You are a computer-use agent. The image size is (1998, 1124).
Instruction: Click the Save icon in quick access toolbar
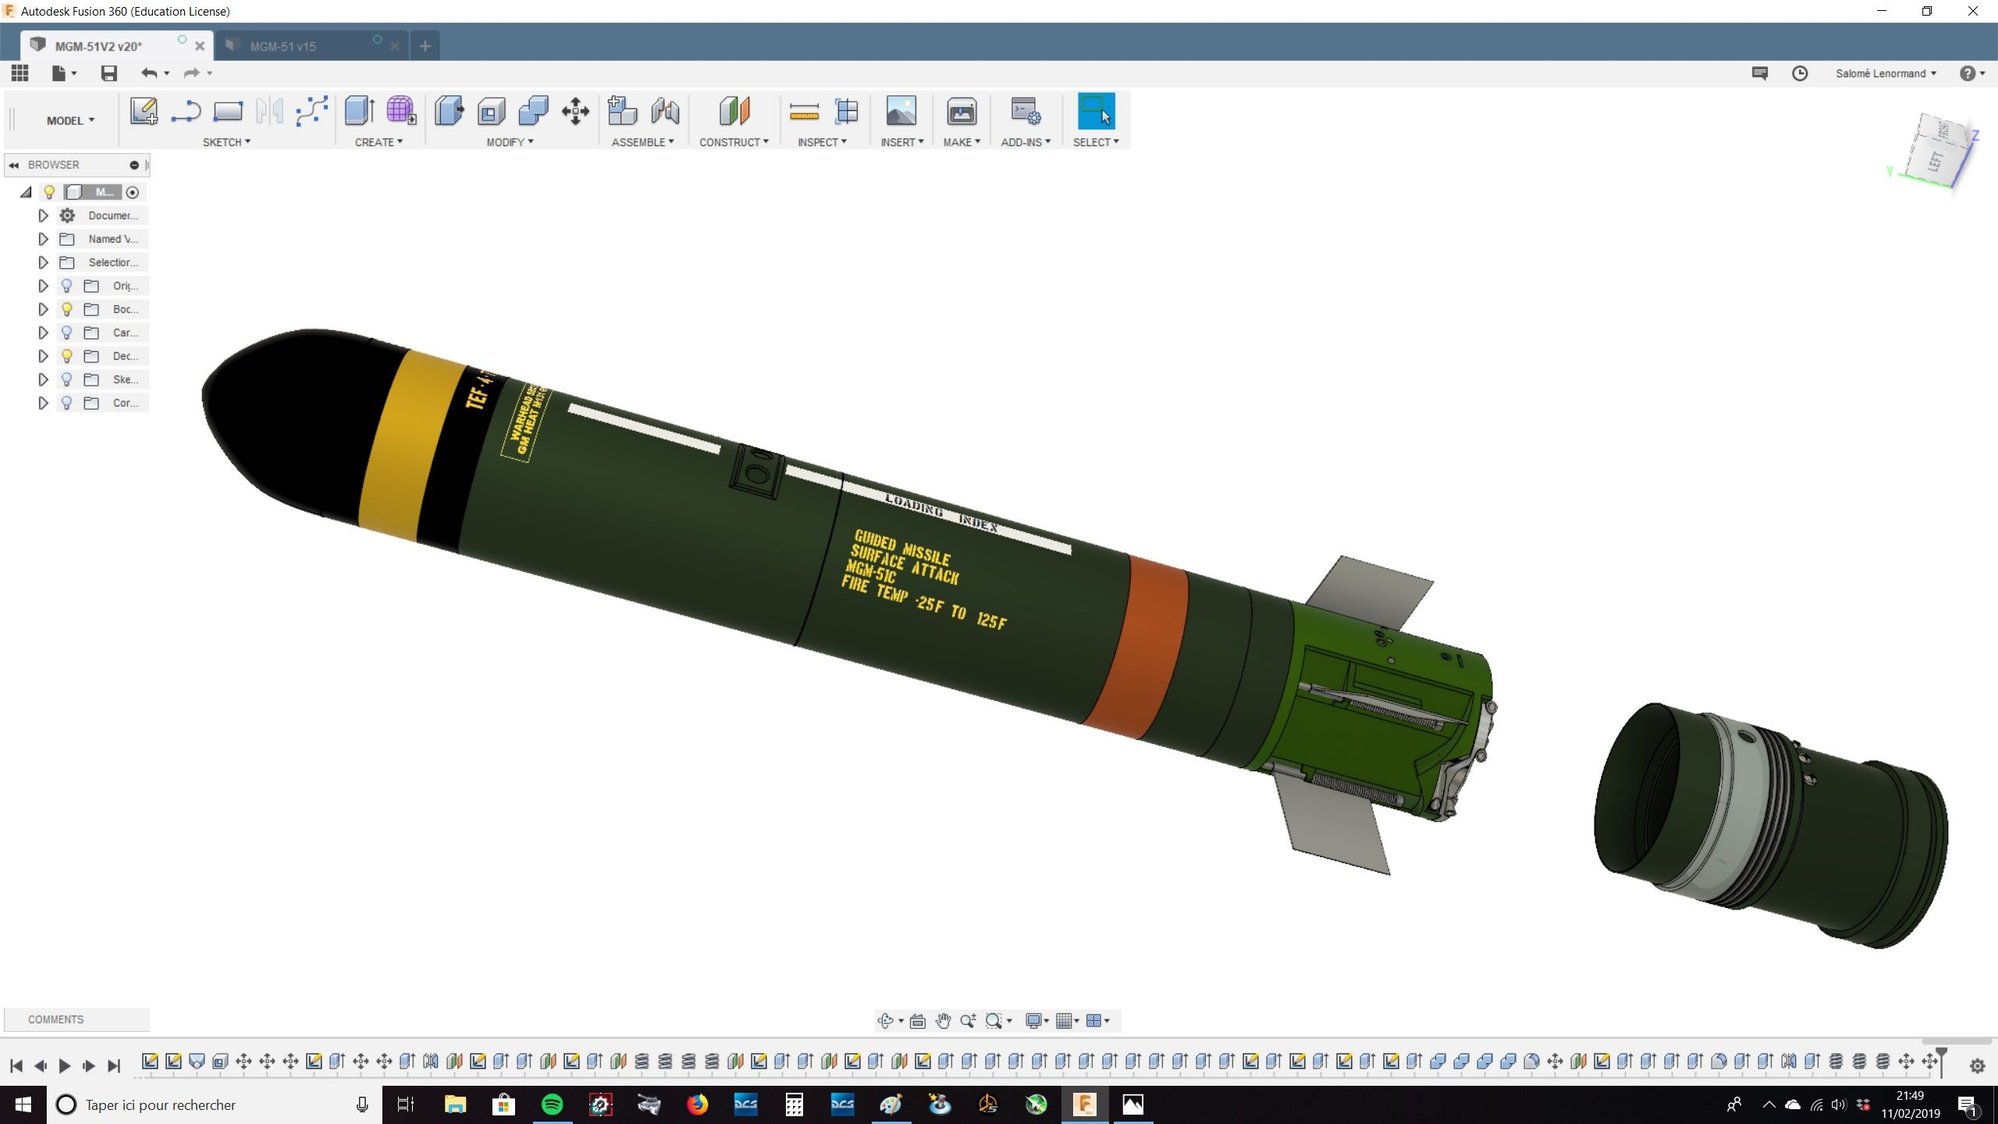point(109,73)
